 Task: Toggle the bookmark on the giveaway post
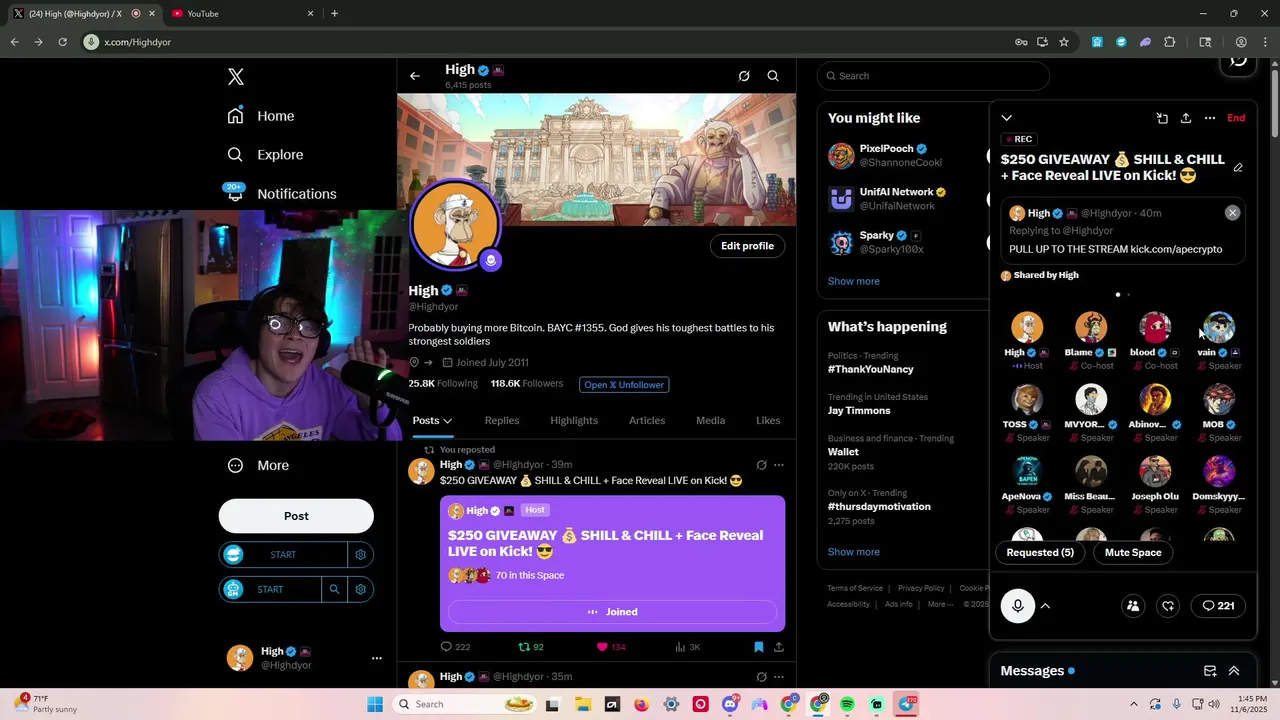pyautogui.click(x=759, y=647)
